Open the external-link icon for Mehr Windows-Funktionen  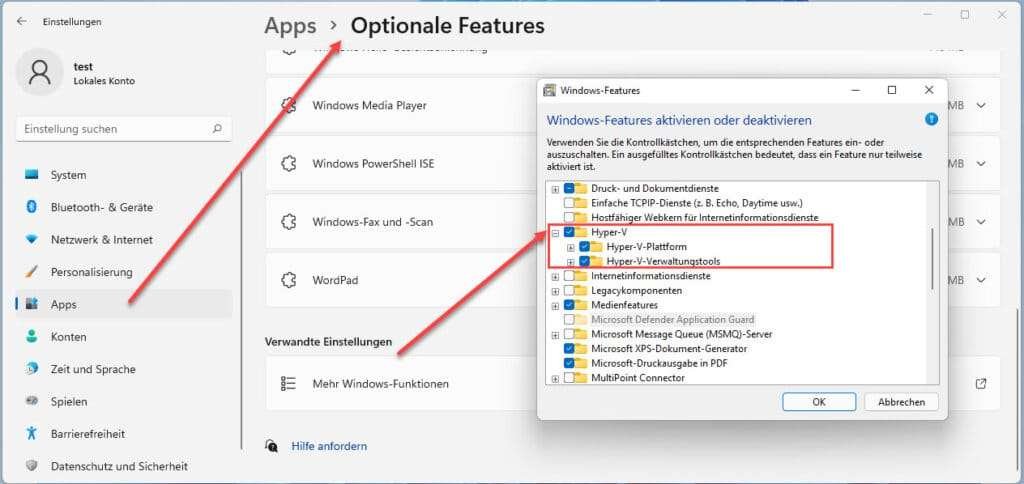[980, 383]
